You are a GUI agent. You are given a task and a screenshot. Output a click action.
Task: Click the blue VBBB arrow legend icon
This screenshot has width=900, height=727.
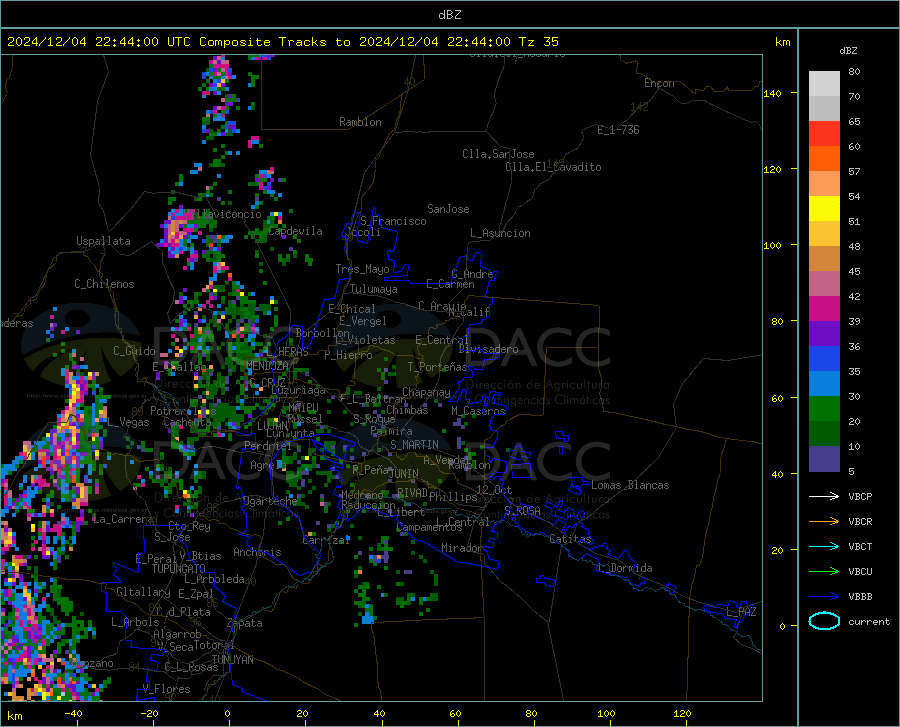click(824, 597)
